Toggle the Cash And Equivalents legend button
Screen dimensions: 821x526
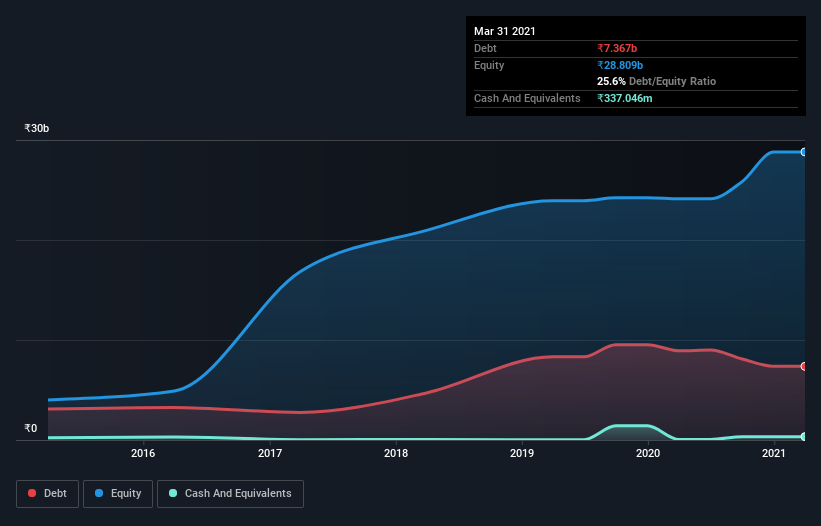pyautogui.click(x=230, y=494)
